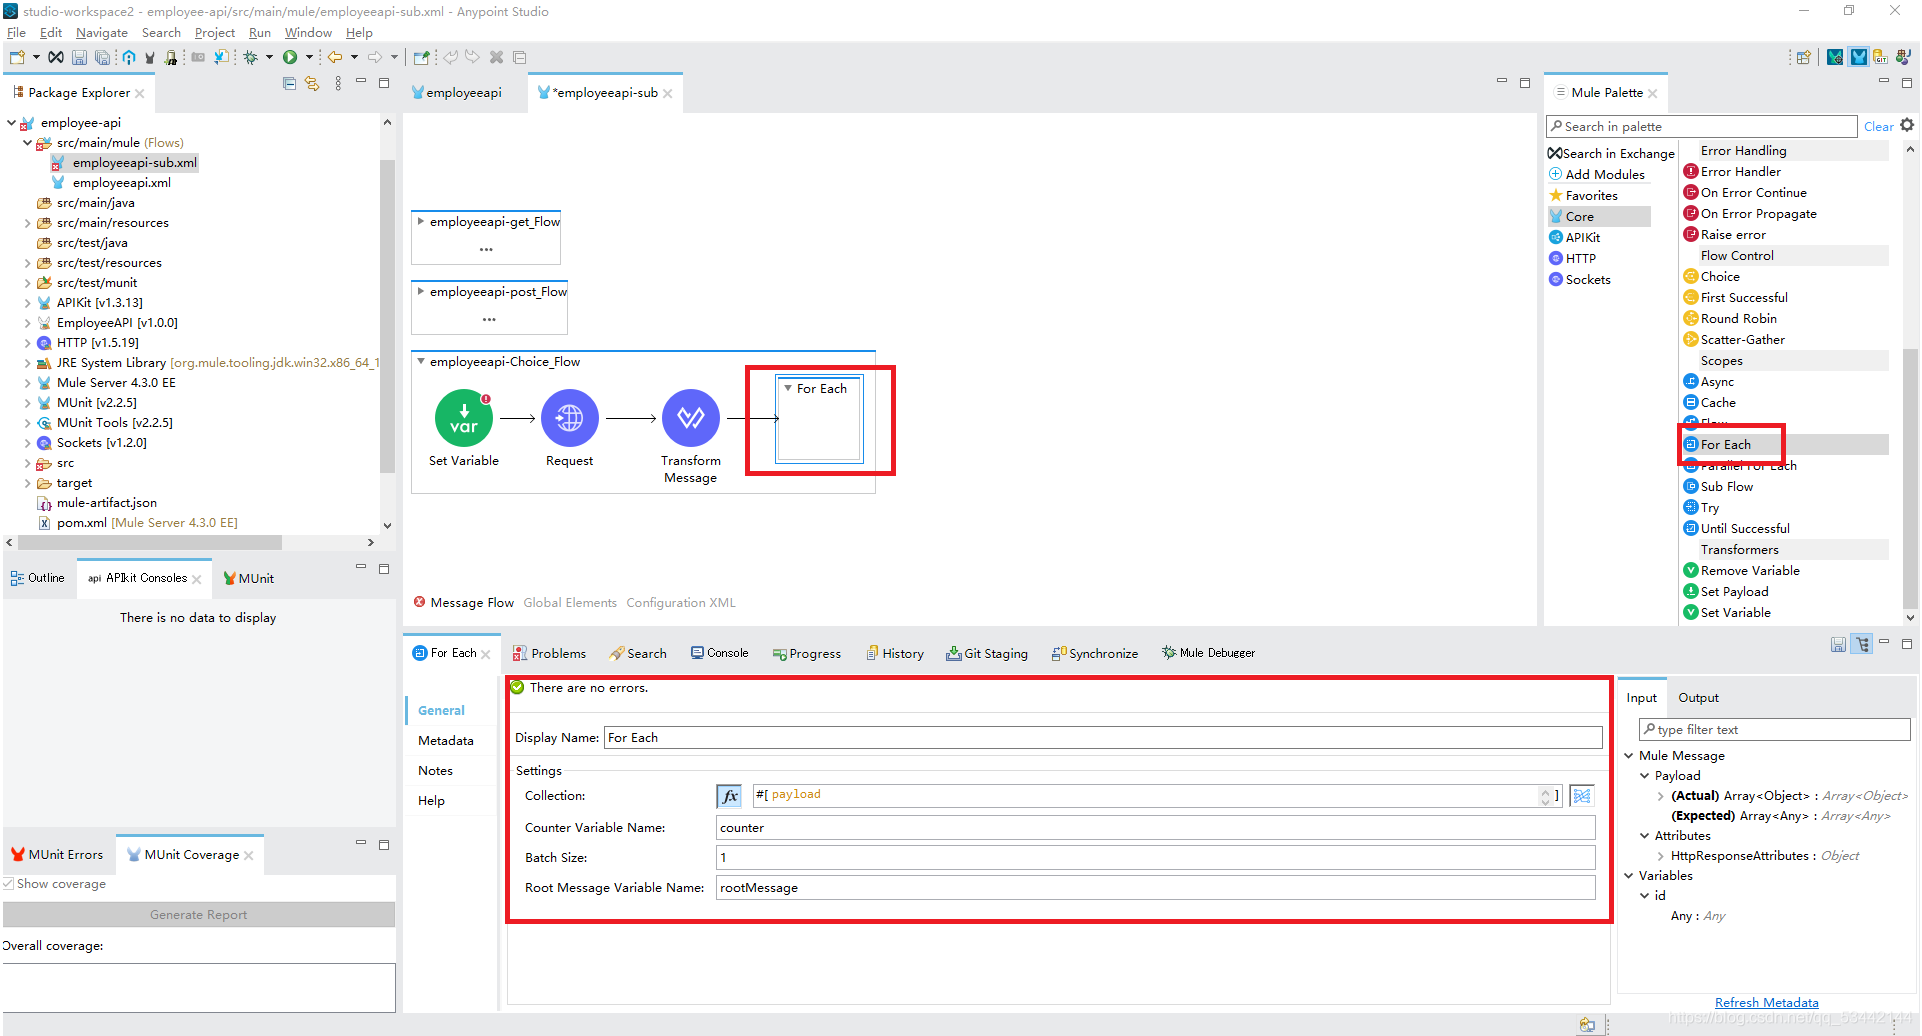
Task: Toggle the Show coverage checkbox
Action: pyautogui.click(x=9, y=884)
